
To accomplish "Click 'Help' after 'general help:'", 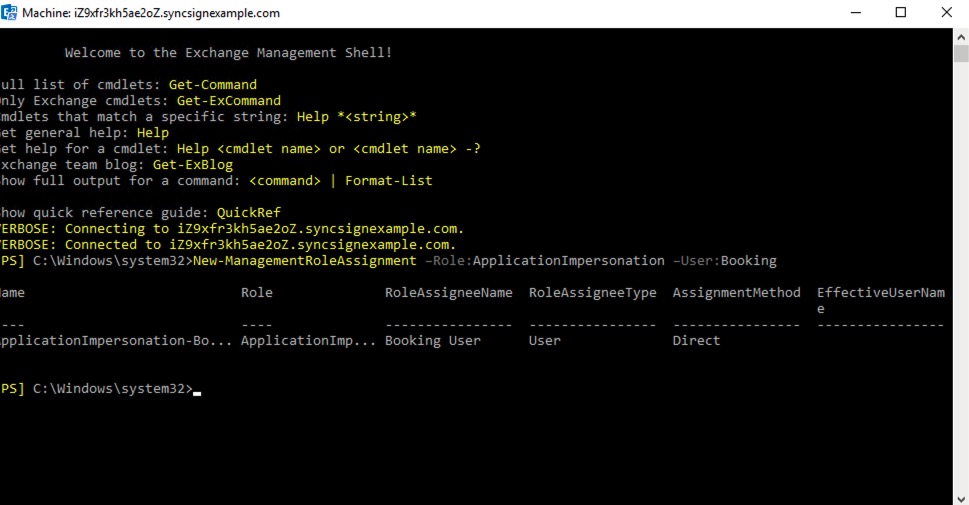I will 153,133.
